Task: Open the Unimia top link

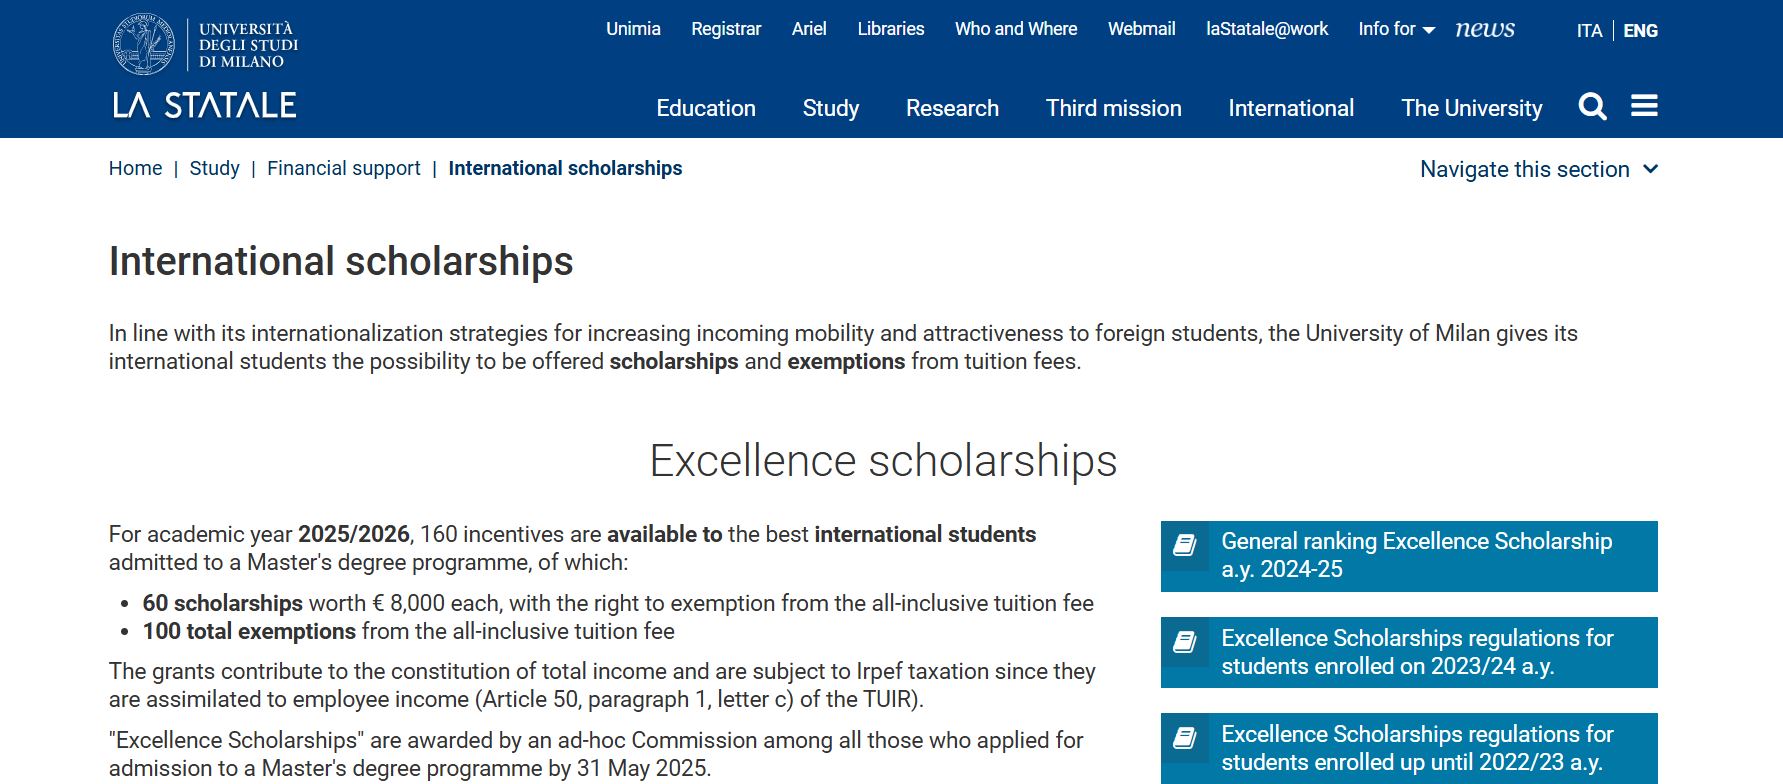Action: (633, 29)
